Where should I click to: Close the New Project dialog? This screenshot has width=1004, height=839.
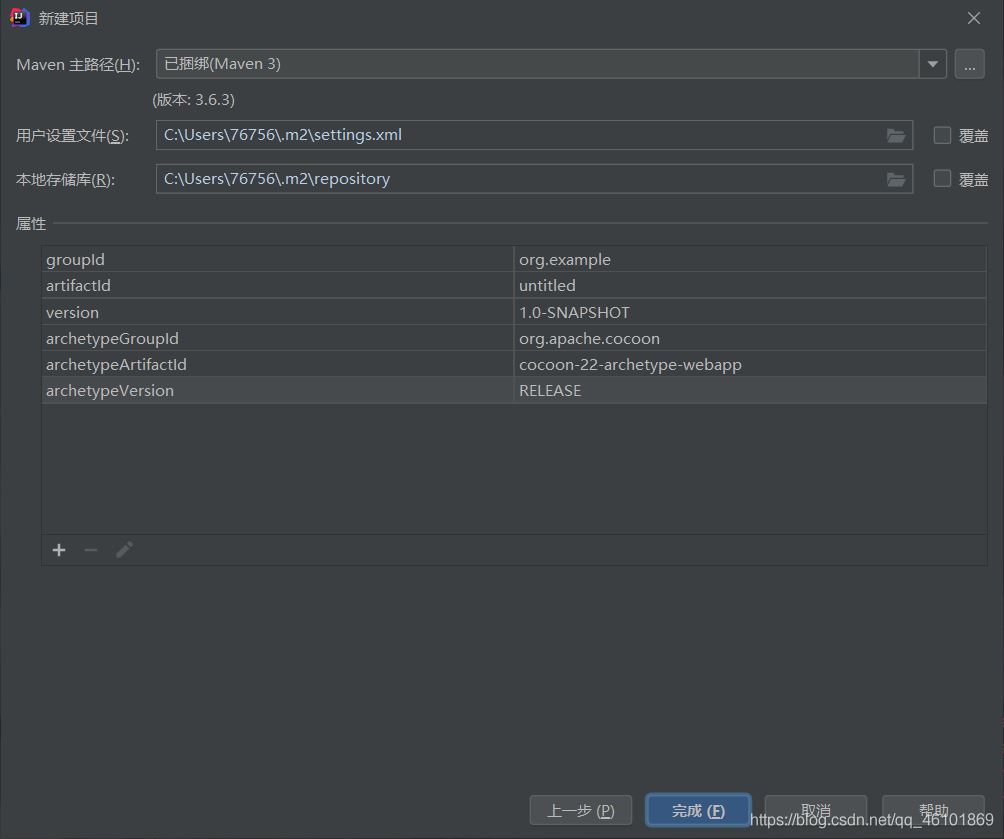pos(974,18)
